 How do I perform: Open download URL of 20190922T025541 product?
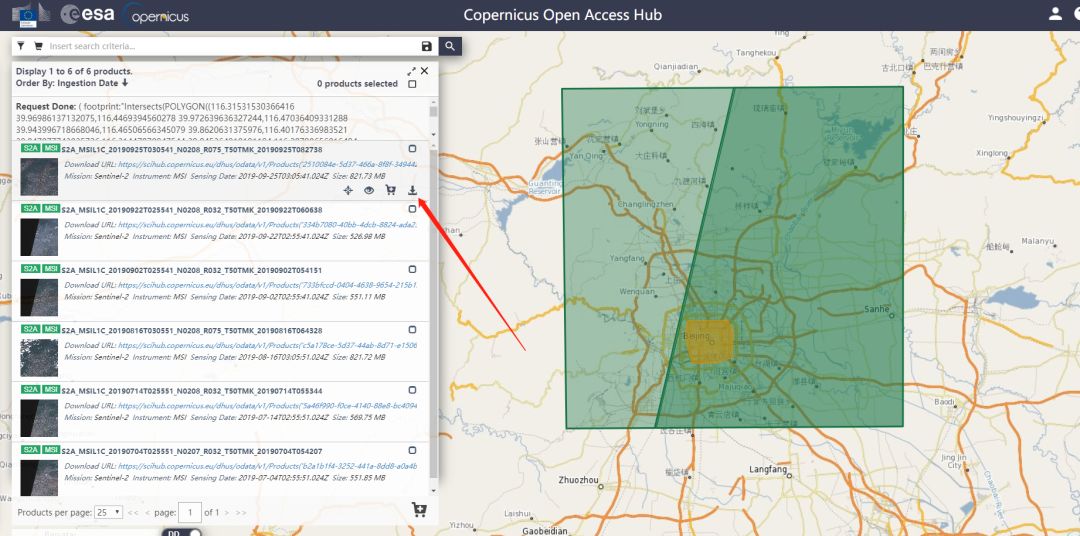(267, 225)
